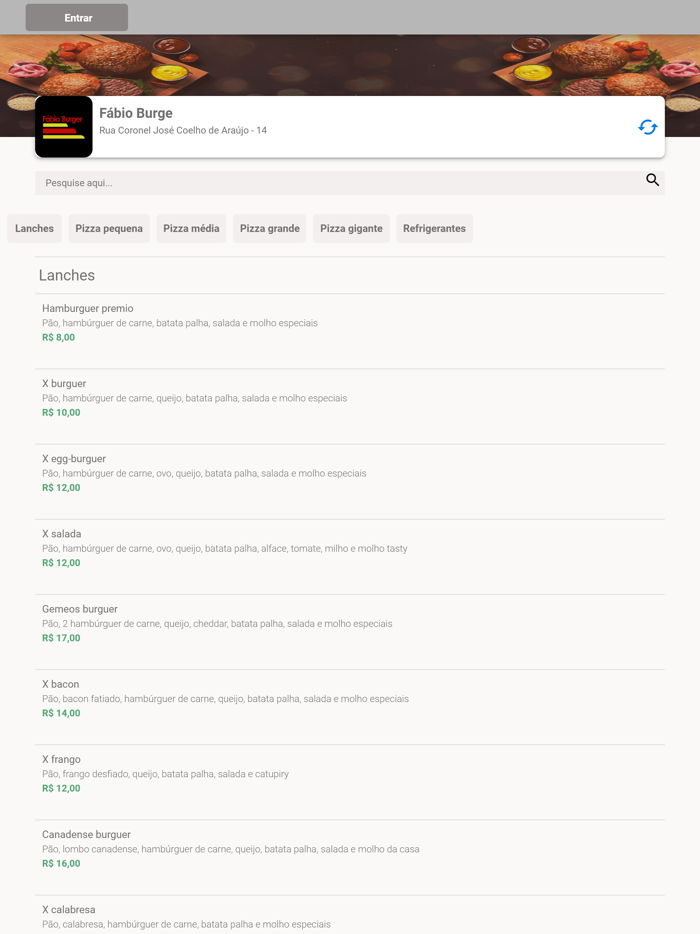Select the Pizza pequena category tab
The height and width of the screenshot is (934, 700).
(109, 228)
